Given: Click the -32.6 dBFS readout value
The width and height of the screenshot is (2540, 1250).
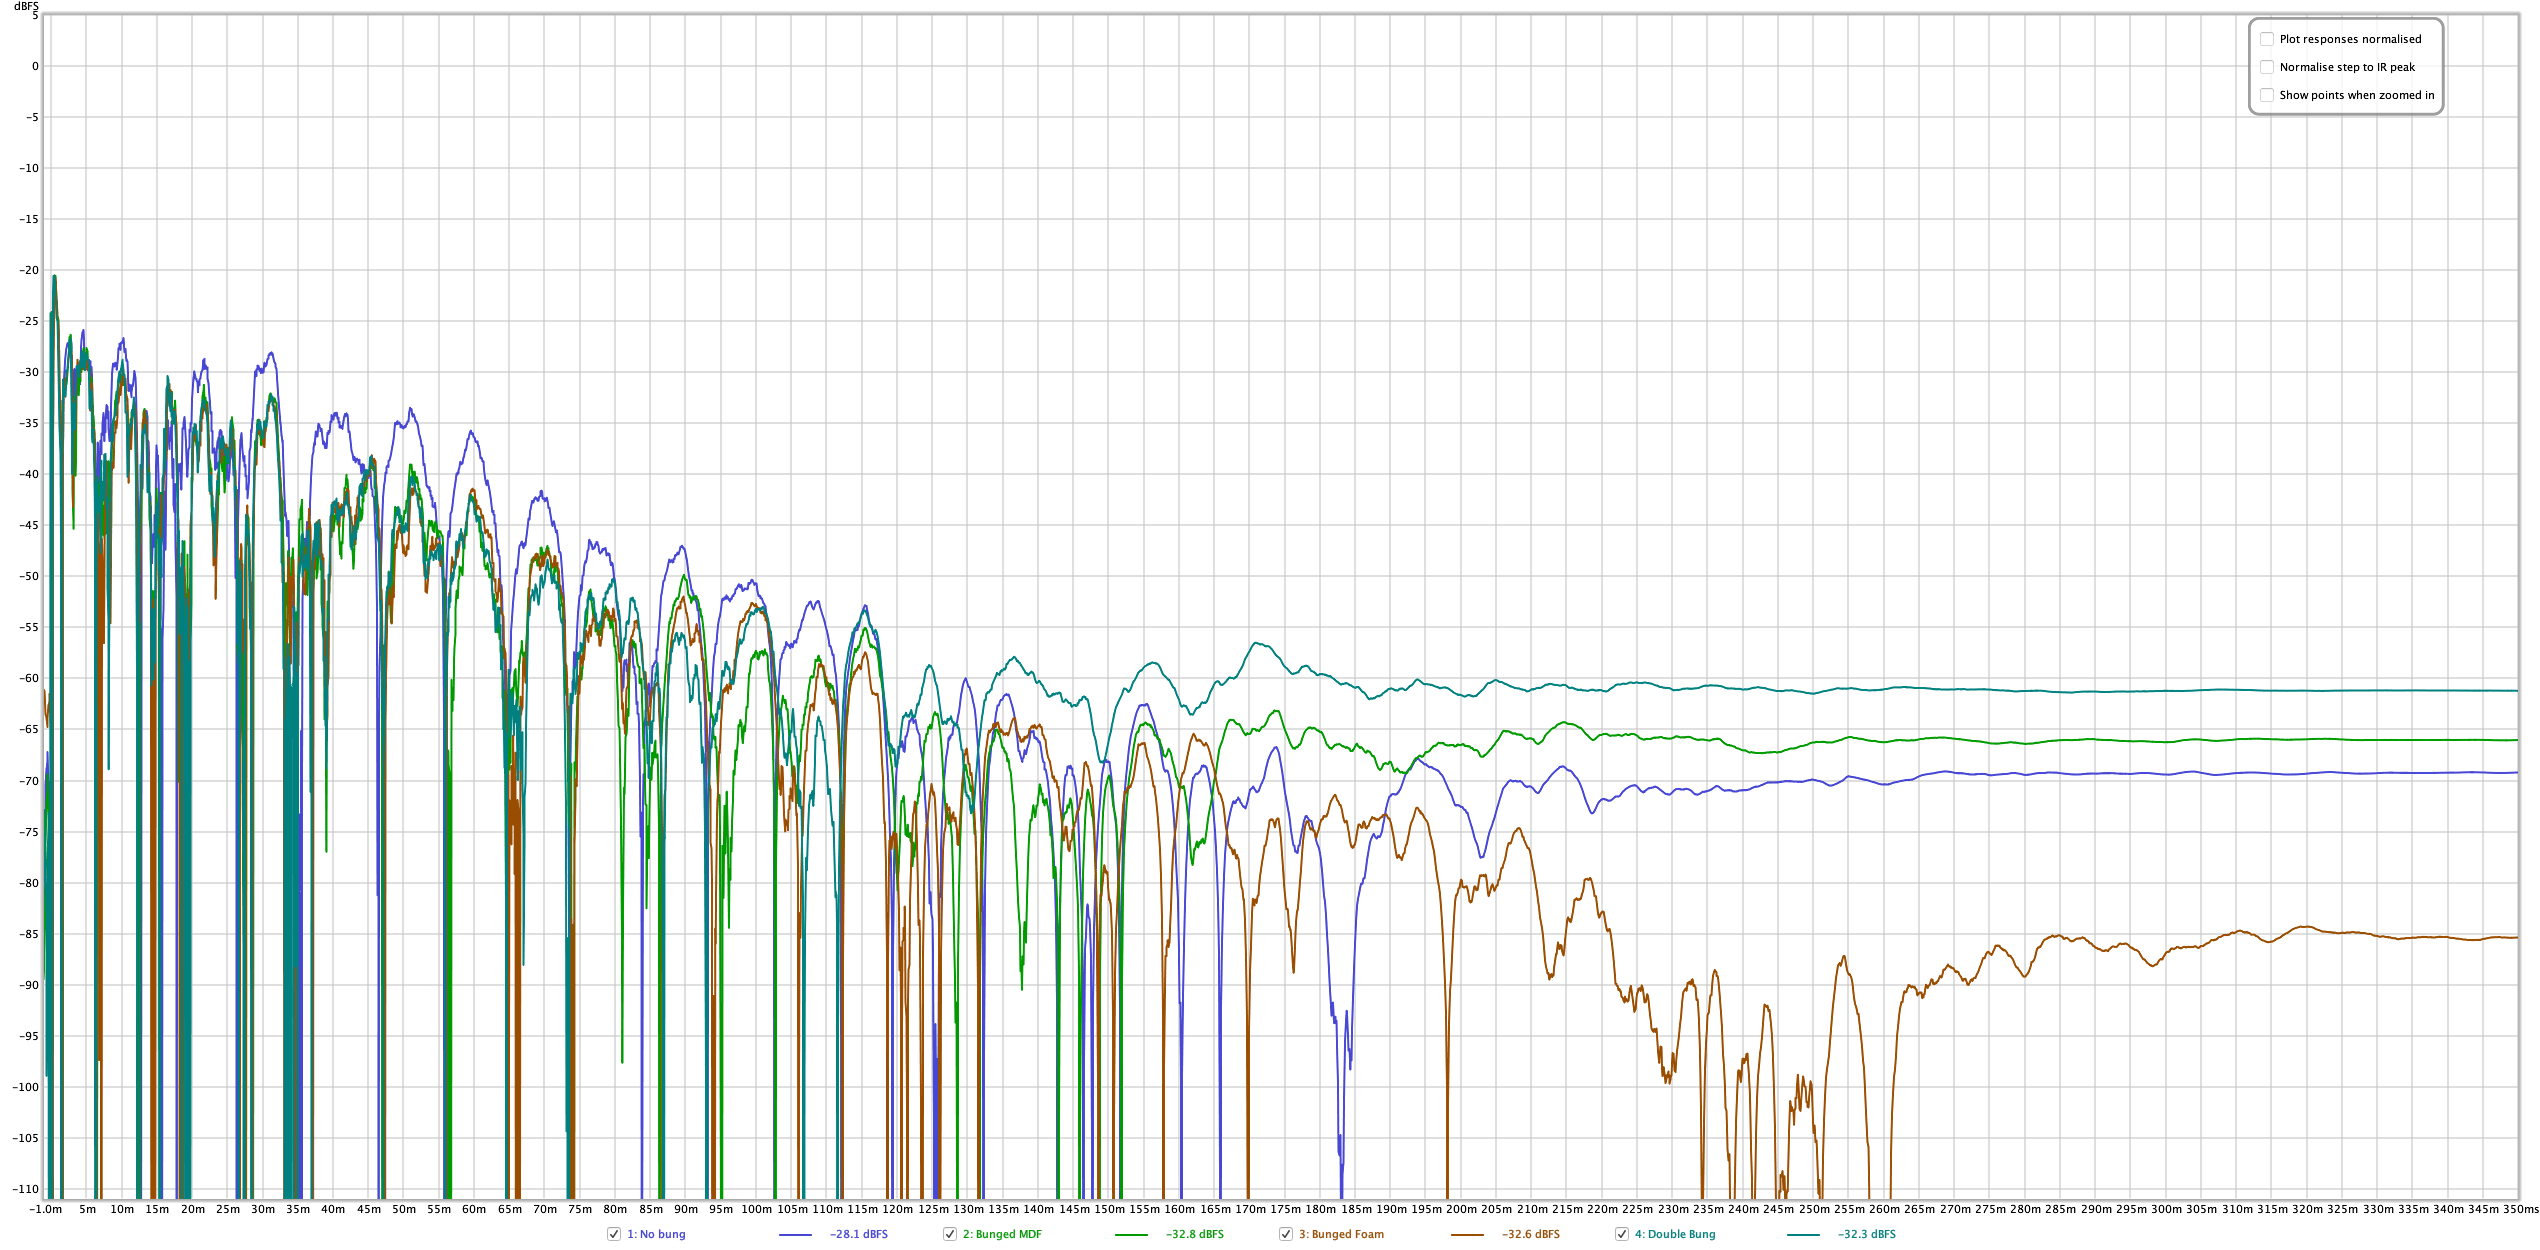Looking at the screenshot, I should tap(1531, 1234).
